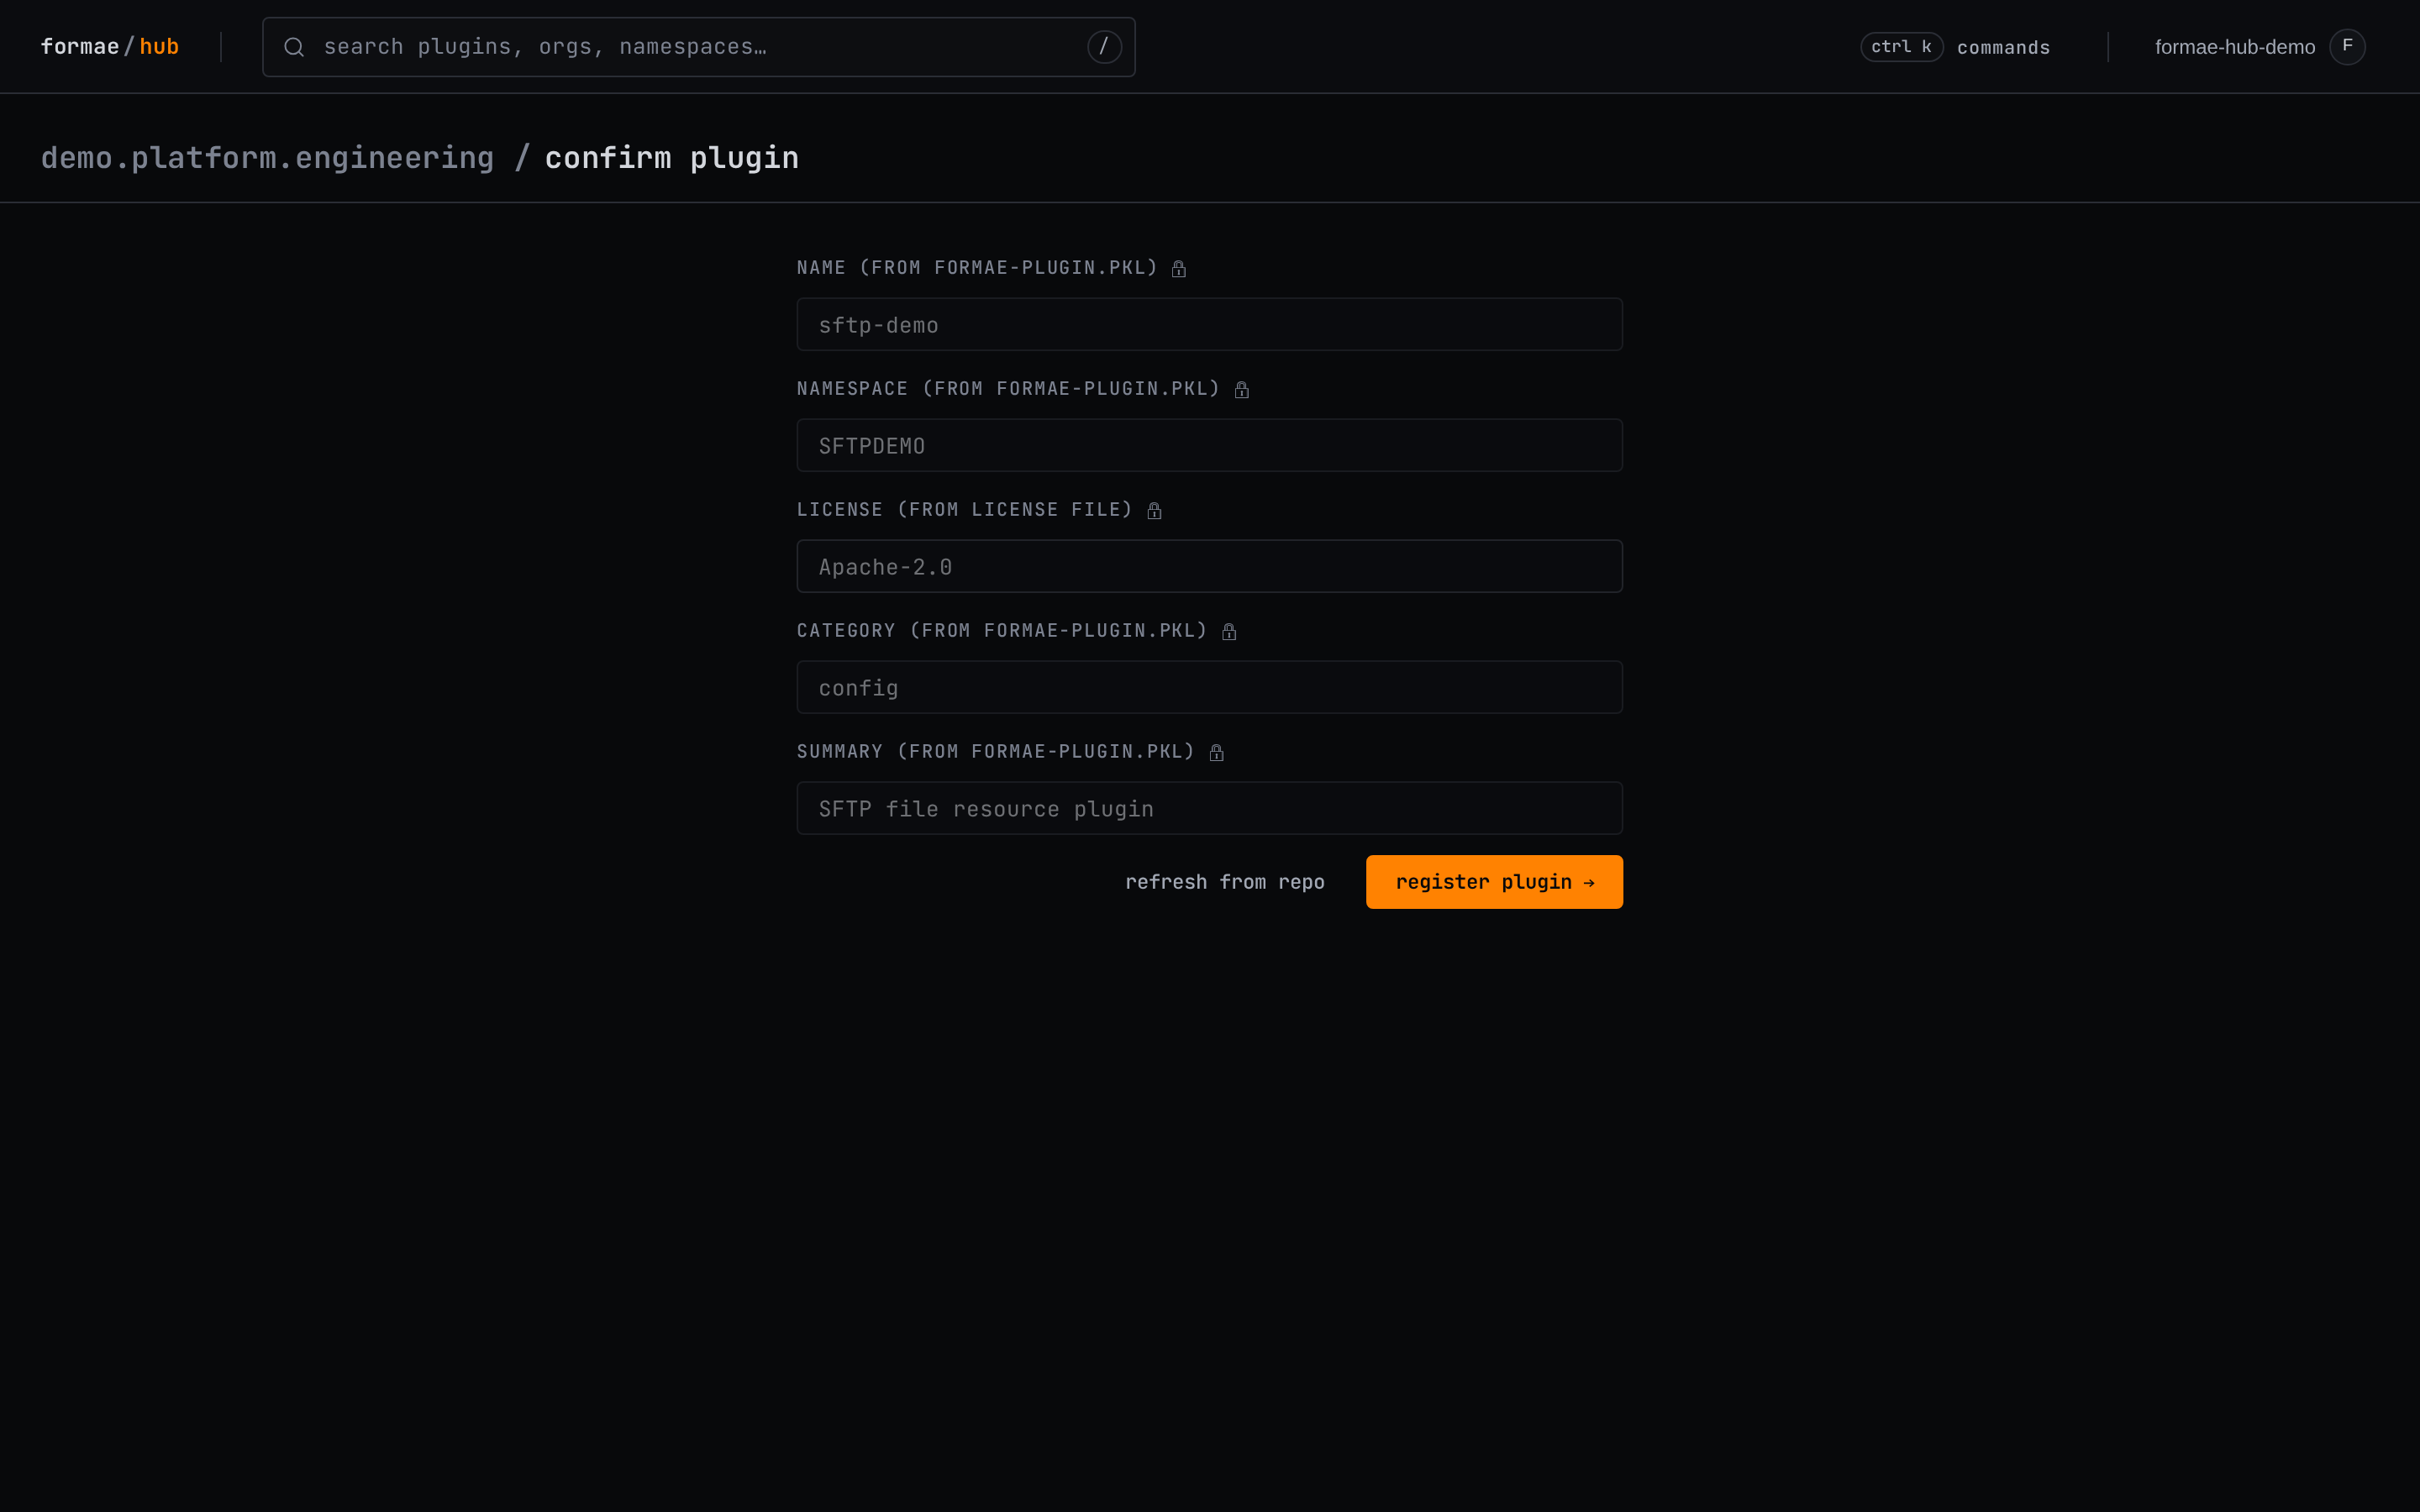Screen dimensions: 2420x1512
Task: Click the lock icon beside Namespace label
Action: coord(1241,389)
